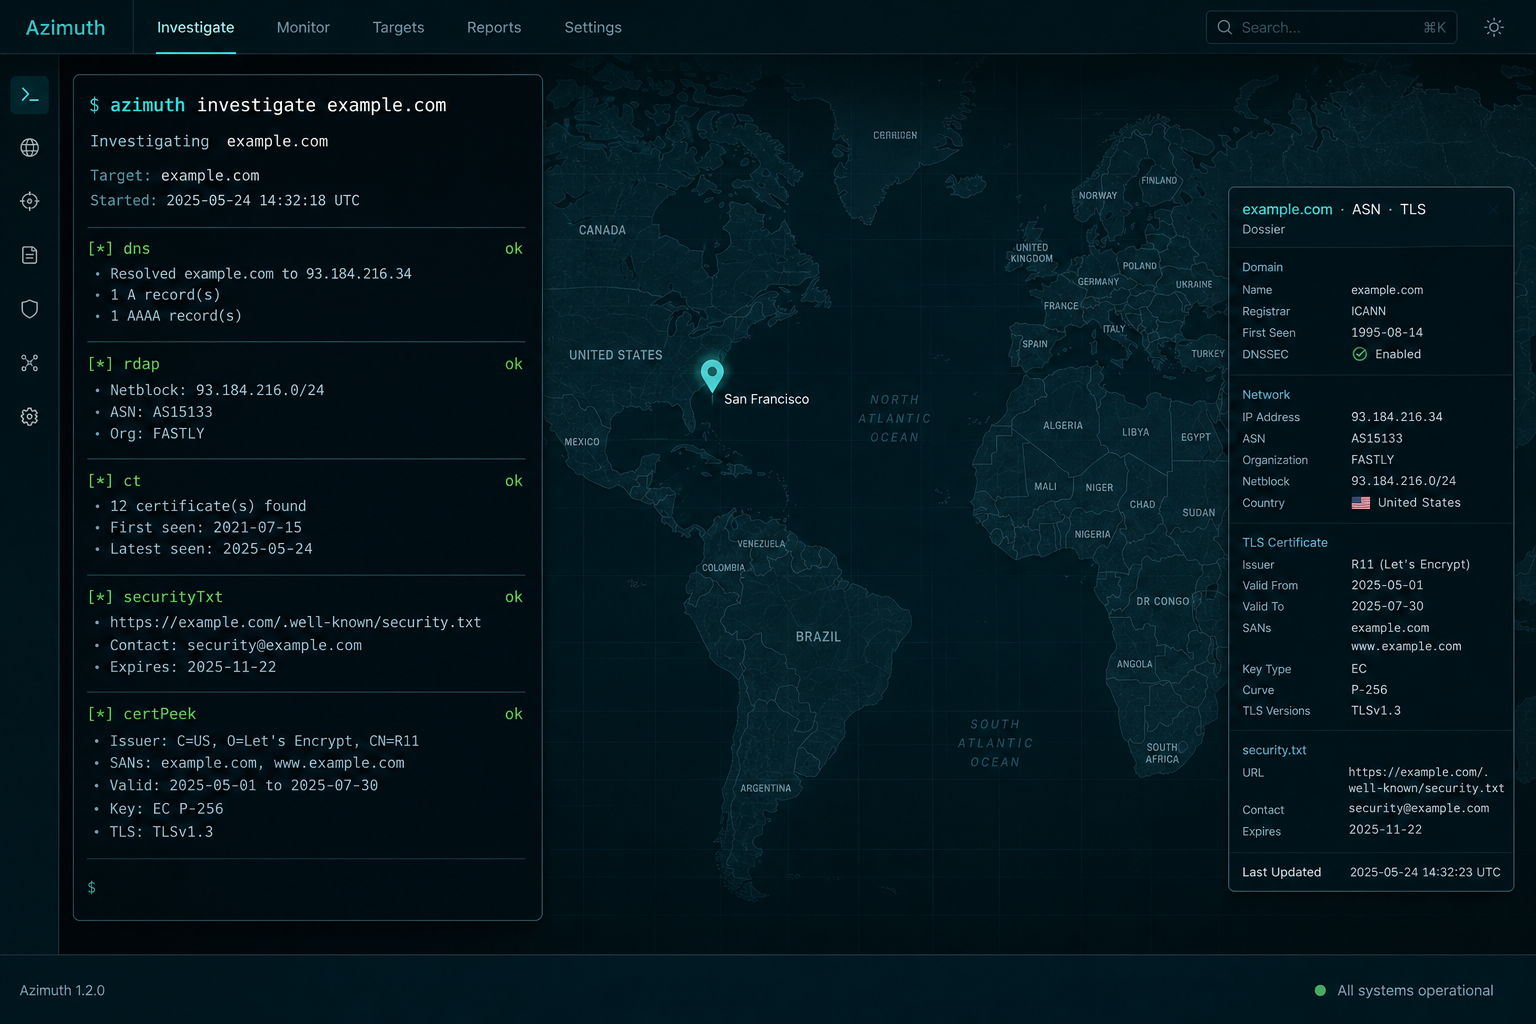Focus the Search input field
The image size is (1536, 1024).
pyautogui.click(x=1331, y=27)
